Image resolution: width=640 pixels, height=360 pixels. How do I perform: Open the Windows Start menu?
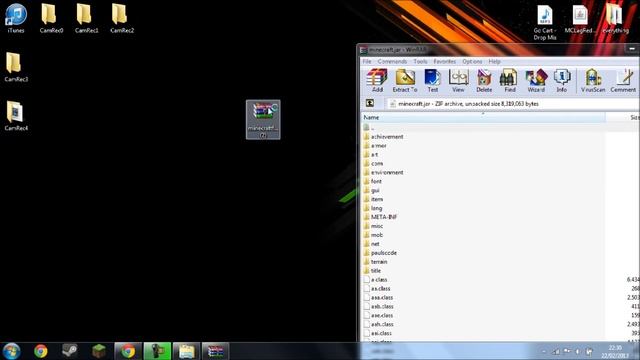[x=11, y=351]
